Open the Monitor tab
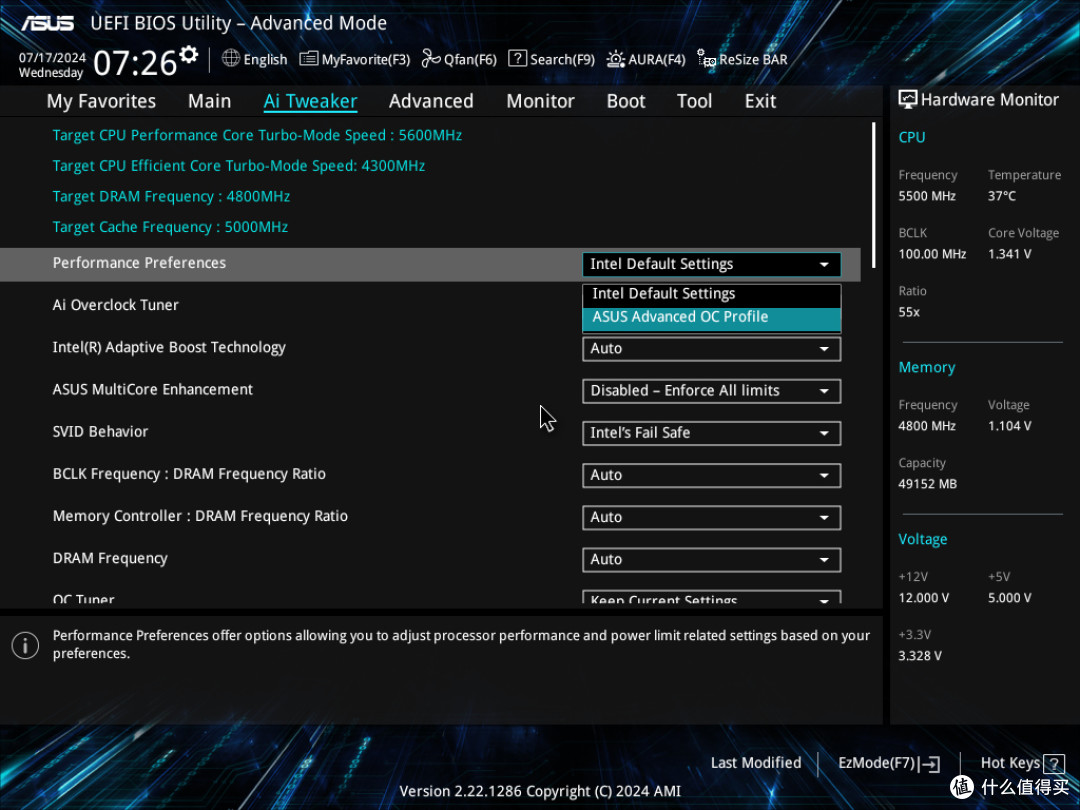Screen dimensions: 1080x810 [541, 101]
